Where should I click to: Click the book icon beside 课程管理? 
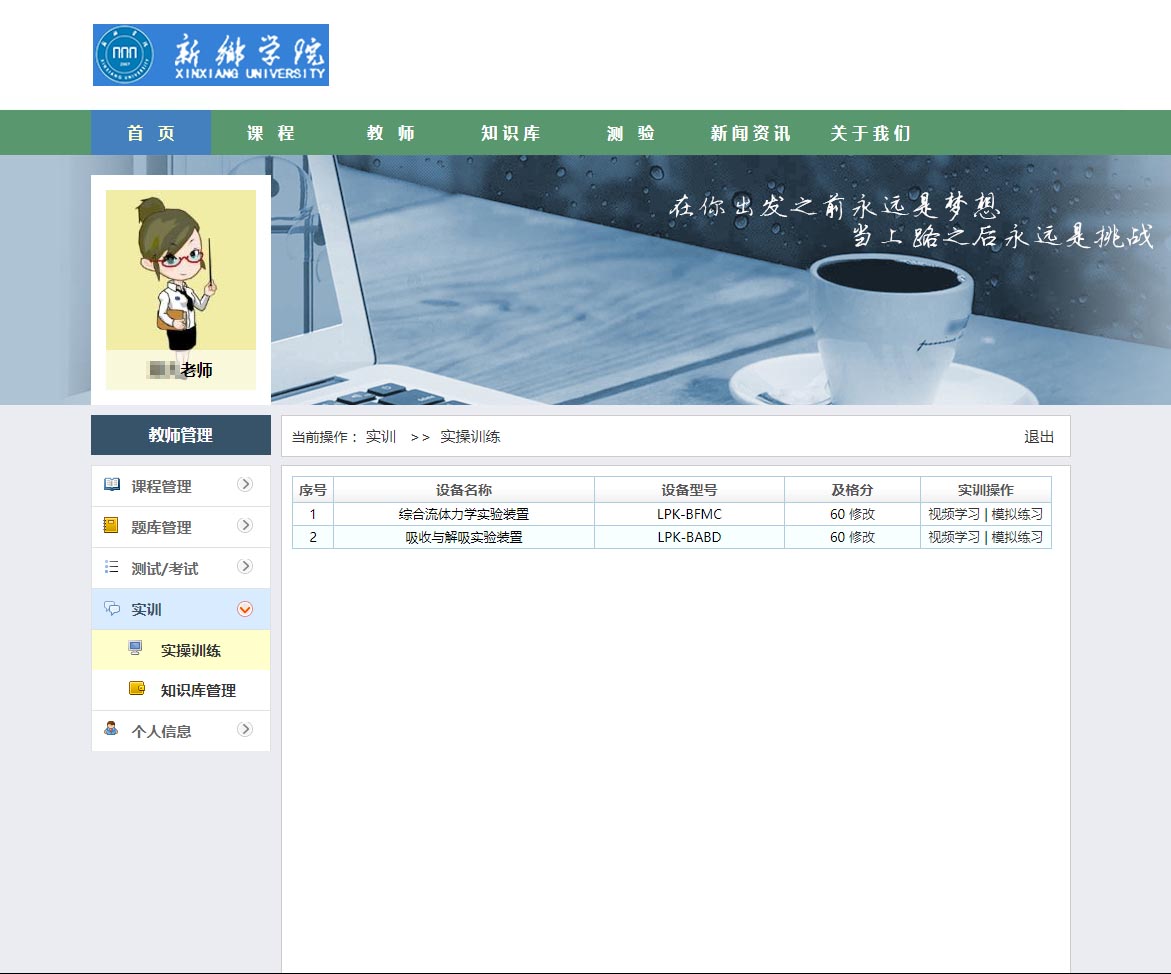[112, 485]
